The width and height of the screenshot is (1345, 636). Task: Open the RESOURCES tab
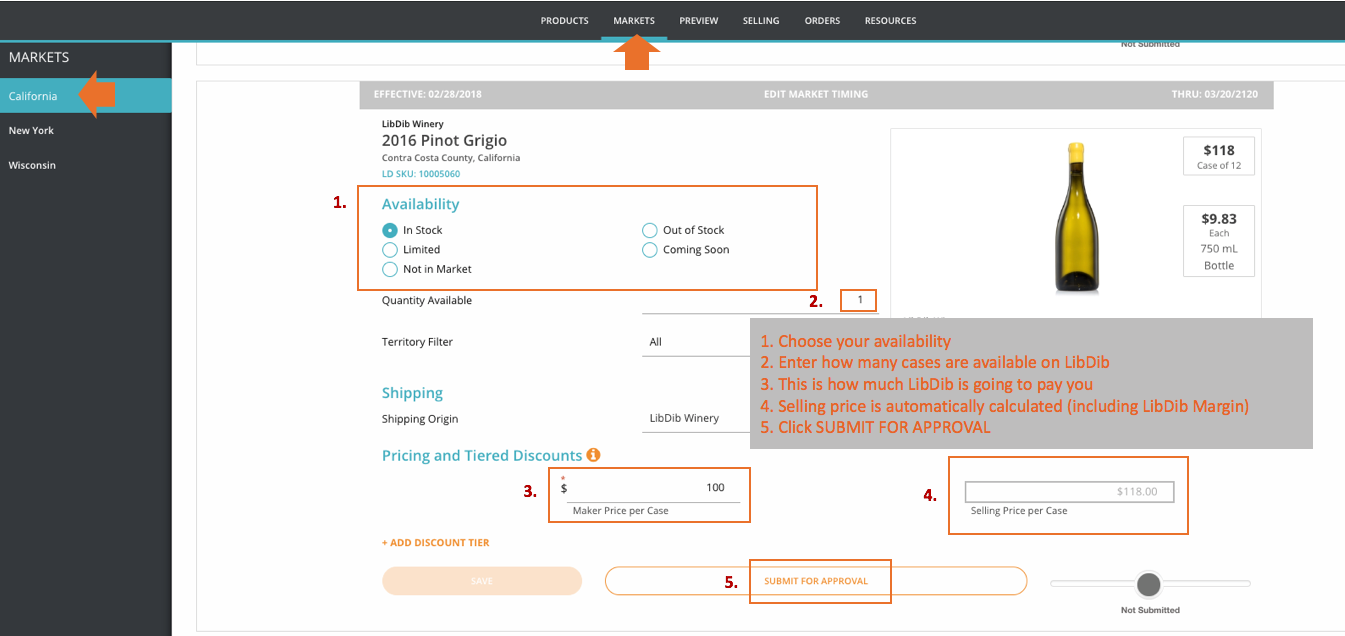point(890,20)
